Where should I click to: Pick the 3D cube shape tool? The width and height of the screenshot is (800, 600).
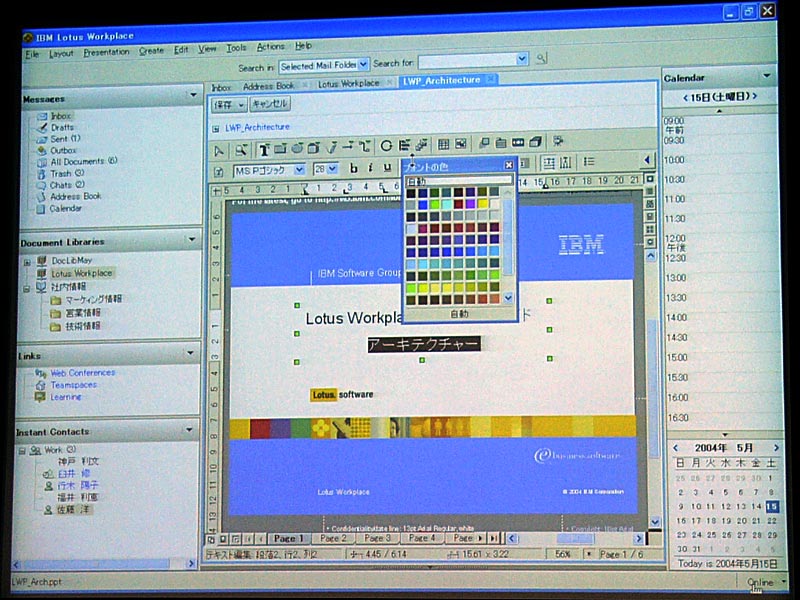pos(313,148)
